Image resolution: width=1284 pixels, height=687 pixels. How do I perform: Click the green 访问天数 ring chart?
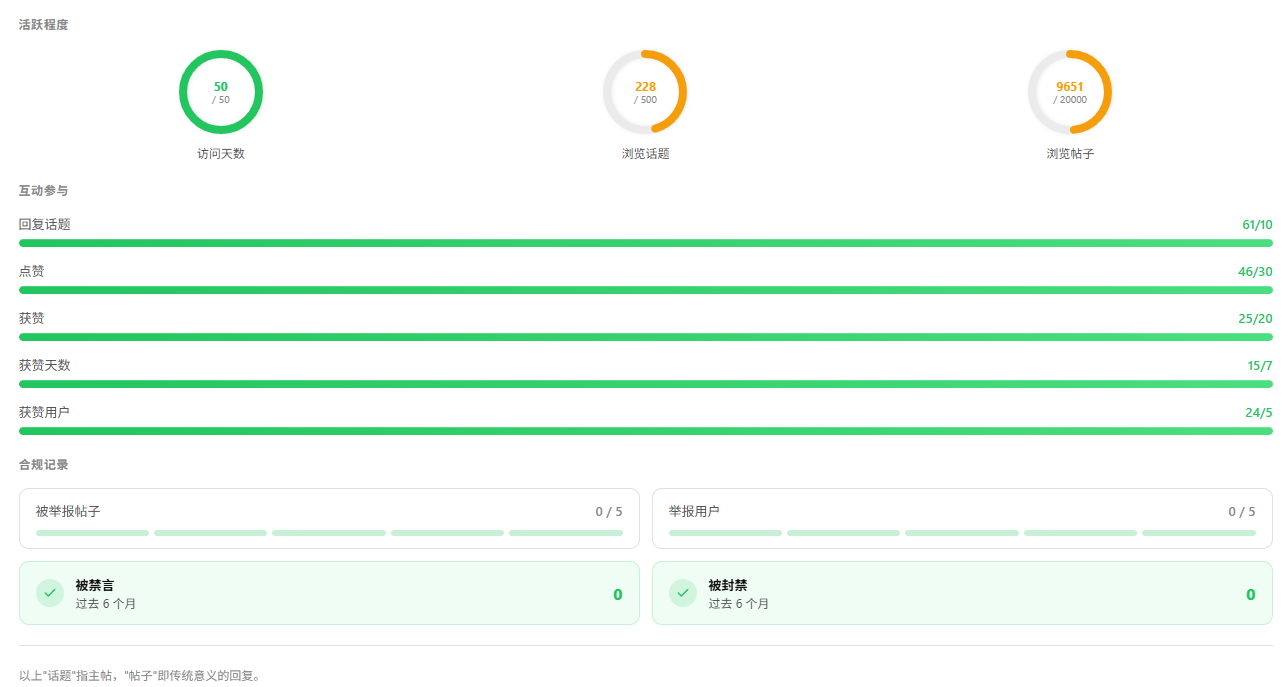[x=221, y=92]
